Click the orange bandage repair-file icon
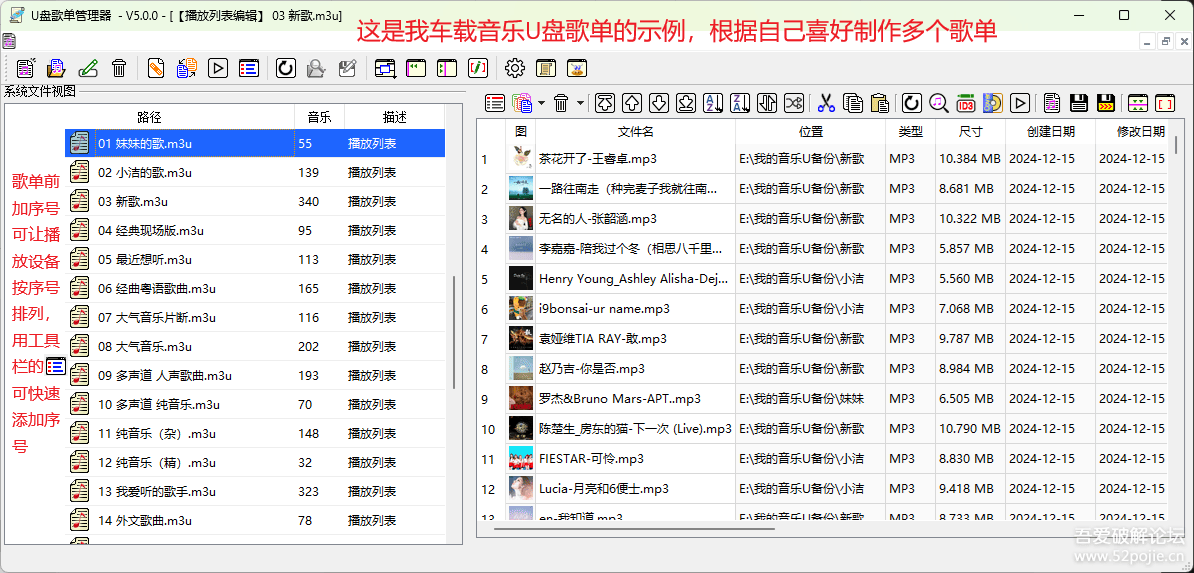Screen dimensions: 1194x573 tap(156, 68)
